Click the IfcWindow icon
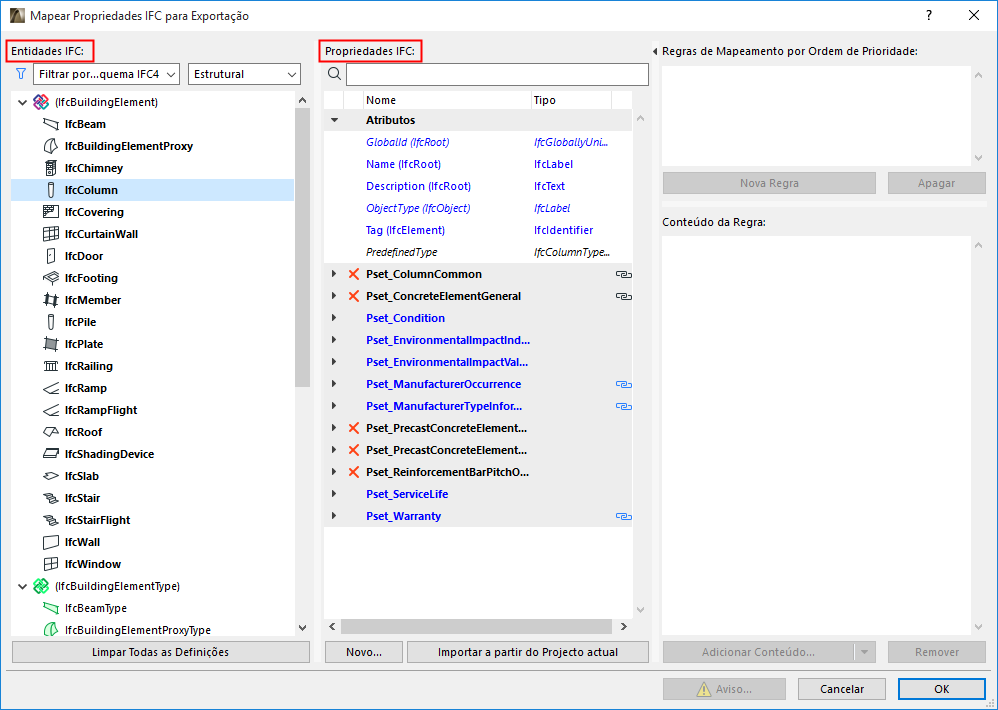Screen dimensions: 998x710 (50, 564)
